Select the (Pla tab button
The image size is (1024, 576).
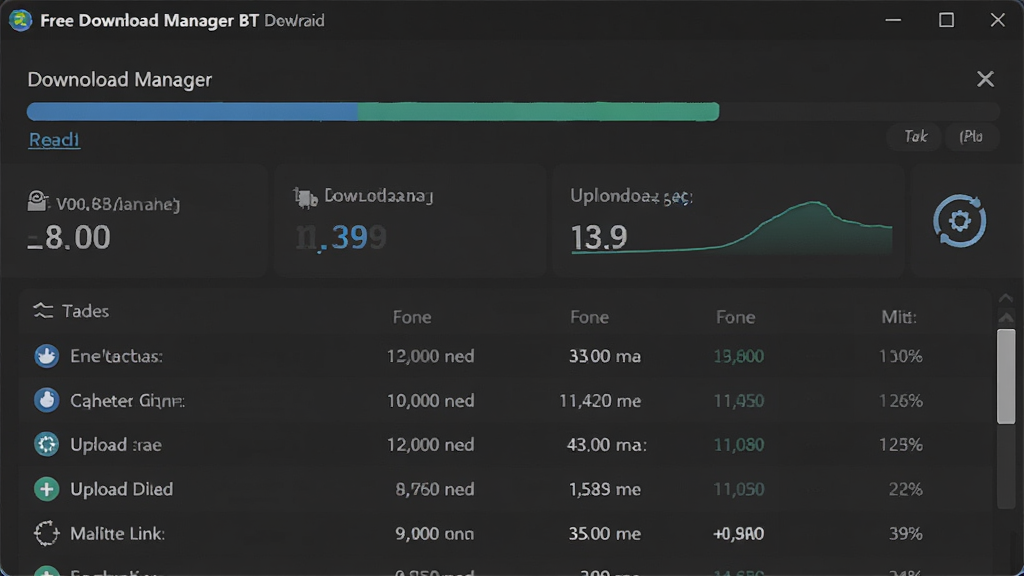pos(971,136)
